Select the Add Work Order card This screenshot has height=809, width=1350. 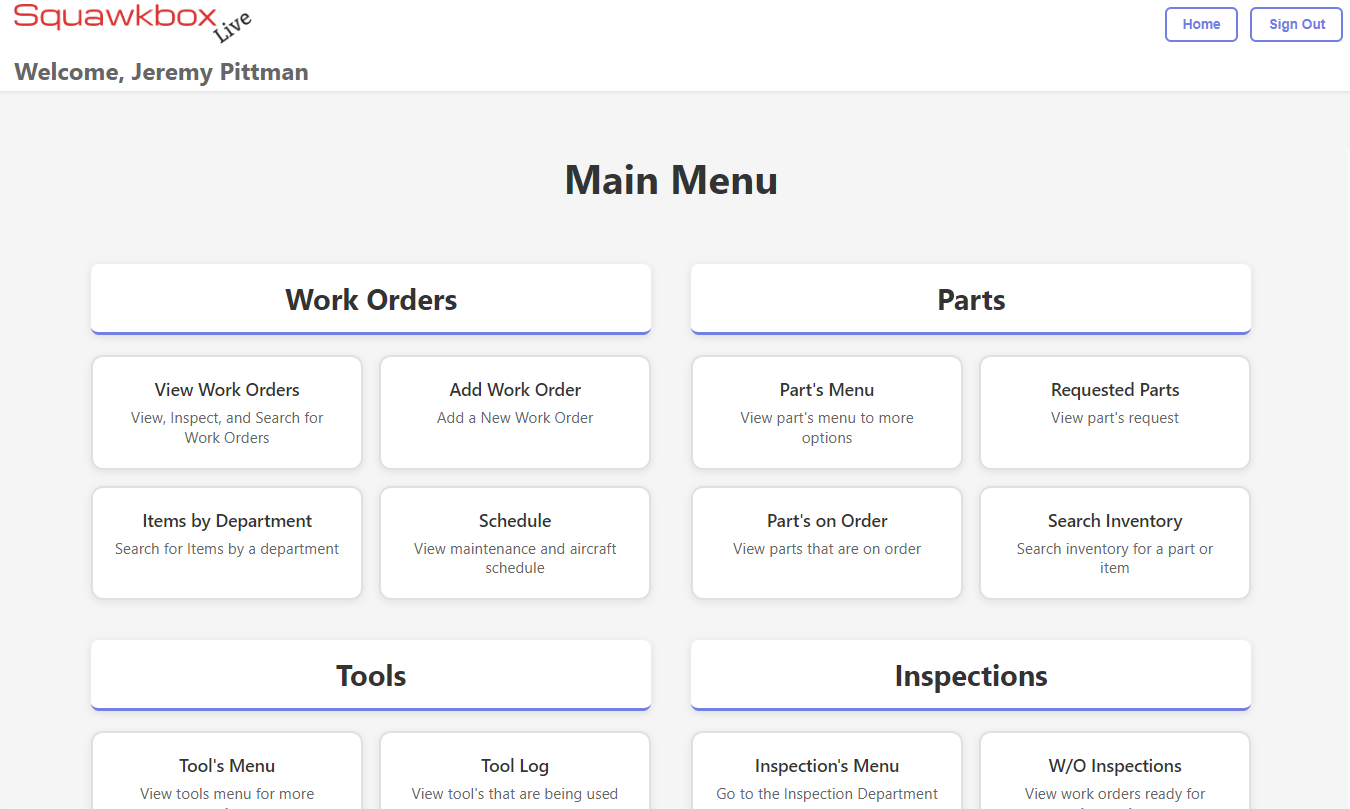click(515, 412)
